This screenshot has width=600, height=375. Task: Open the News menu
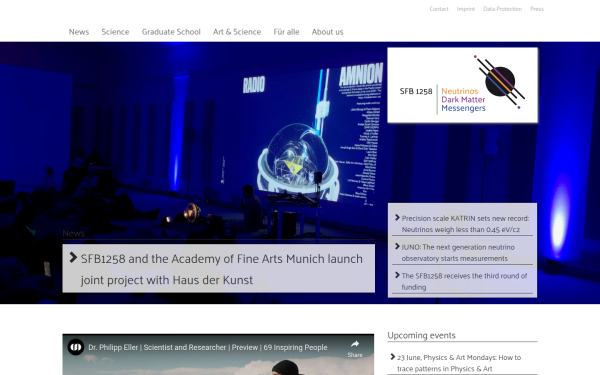[x=79, y=32]
